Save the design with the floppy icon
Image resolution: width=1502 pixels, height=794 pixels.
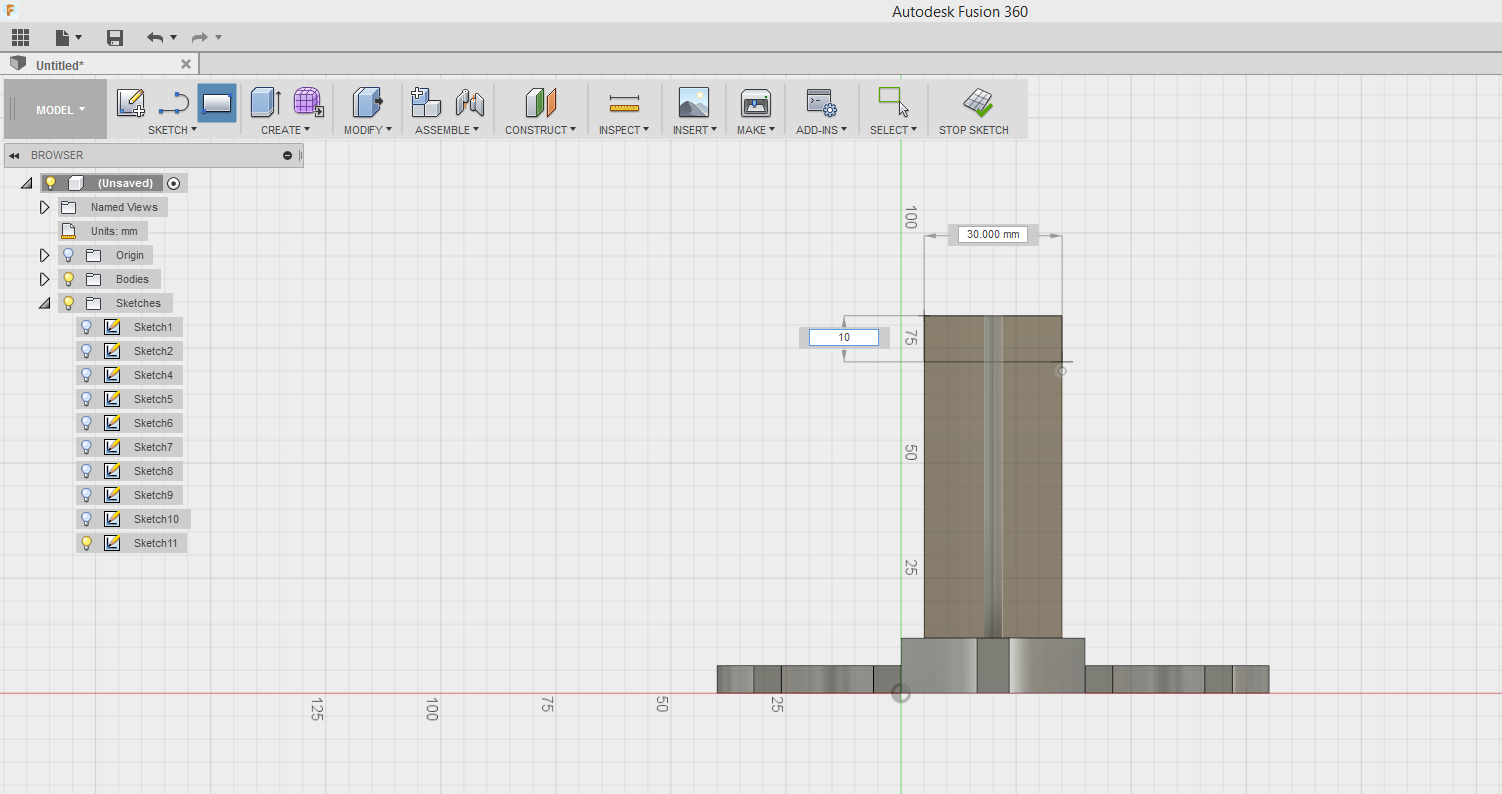(115, 37)
